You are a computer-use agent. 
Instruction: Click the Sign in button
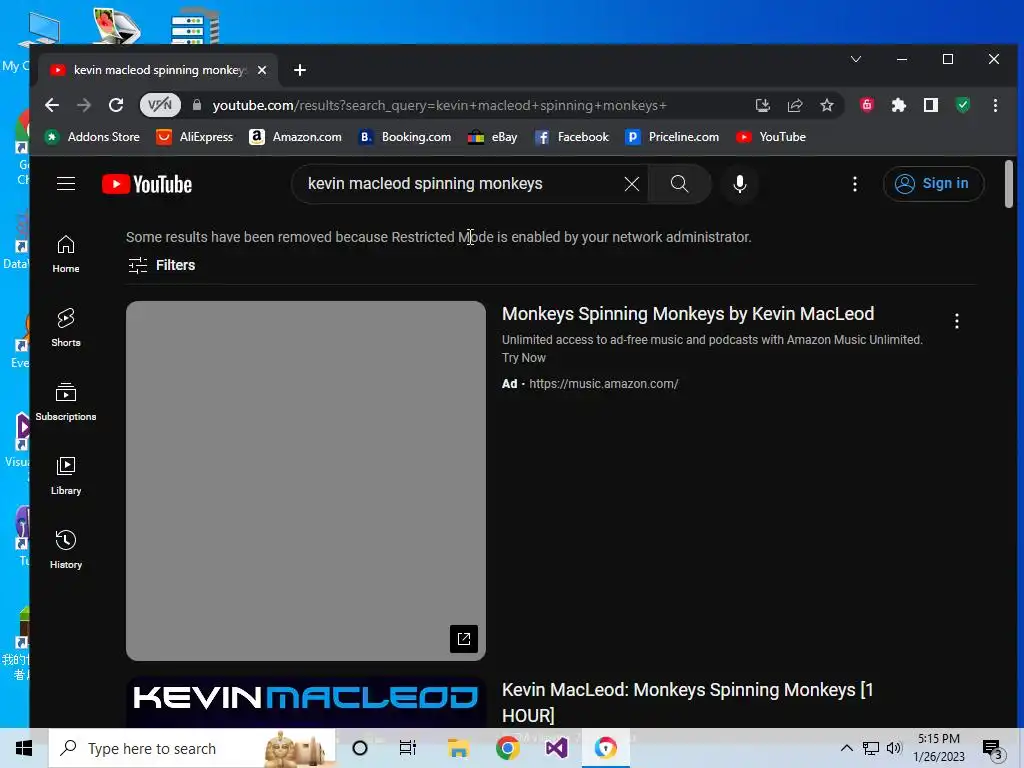point(933,184)
